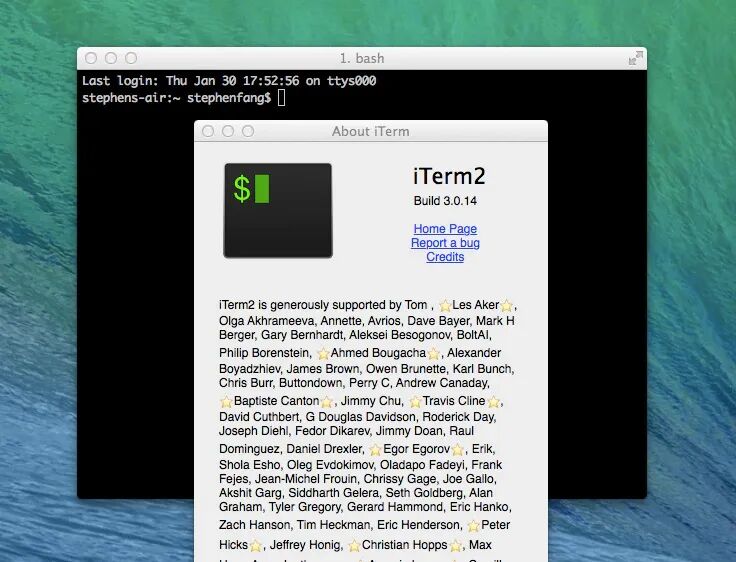Image resolution: width=736 pixels, height=562 pixels.
Task: Click the name 'Jimmy Chu'
Action: point(371,401)
